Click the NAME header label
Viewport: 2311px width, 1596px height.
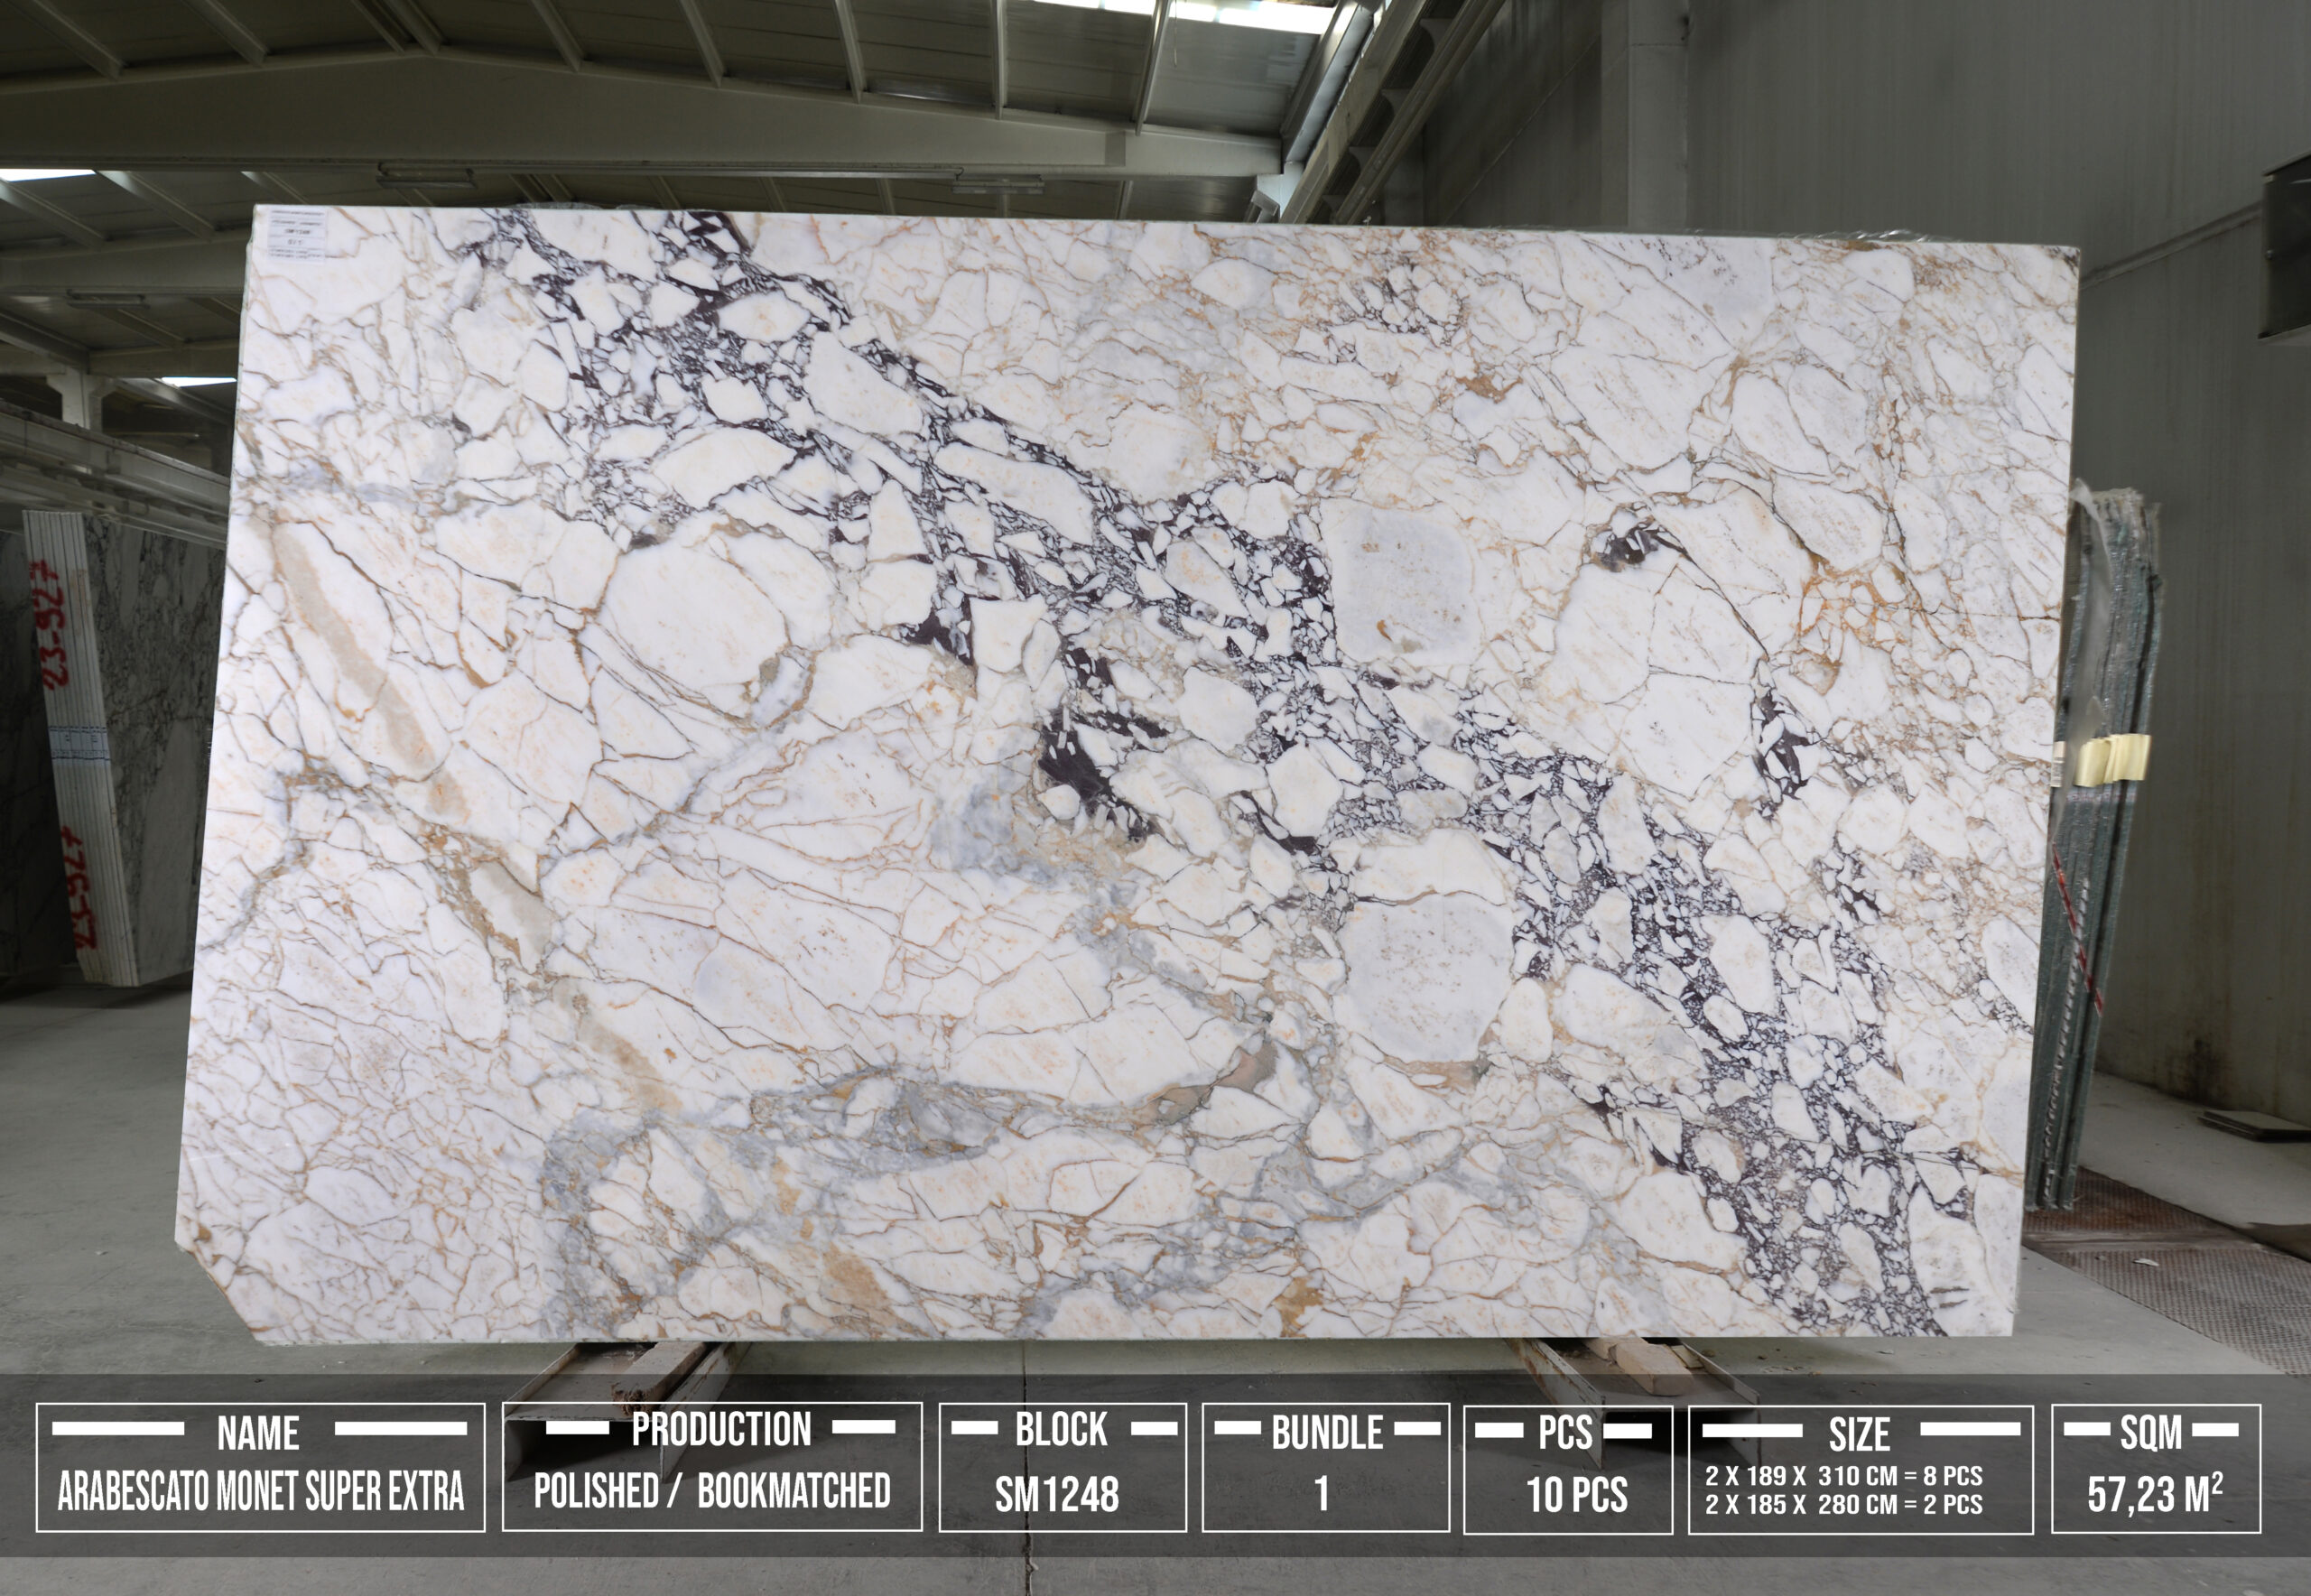point(258,1434)
